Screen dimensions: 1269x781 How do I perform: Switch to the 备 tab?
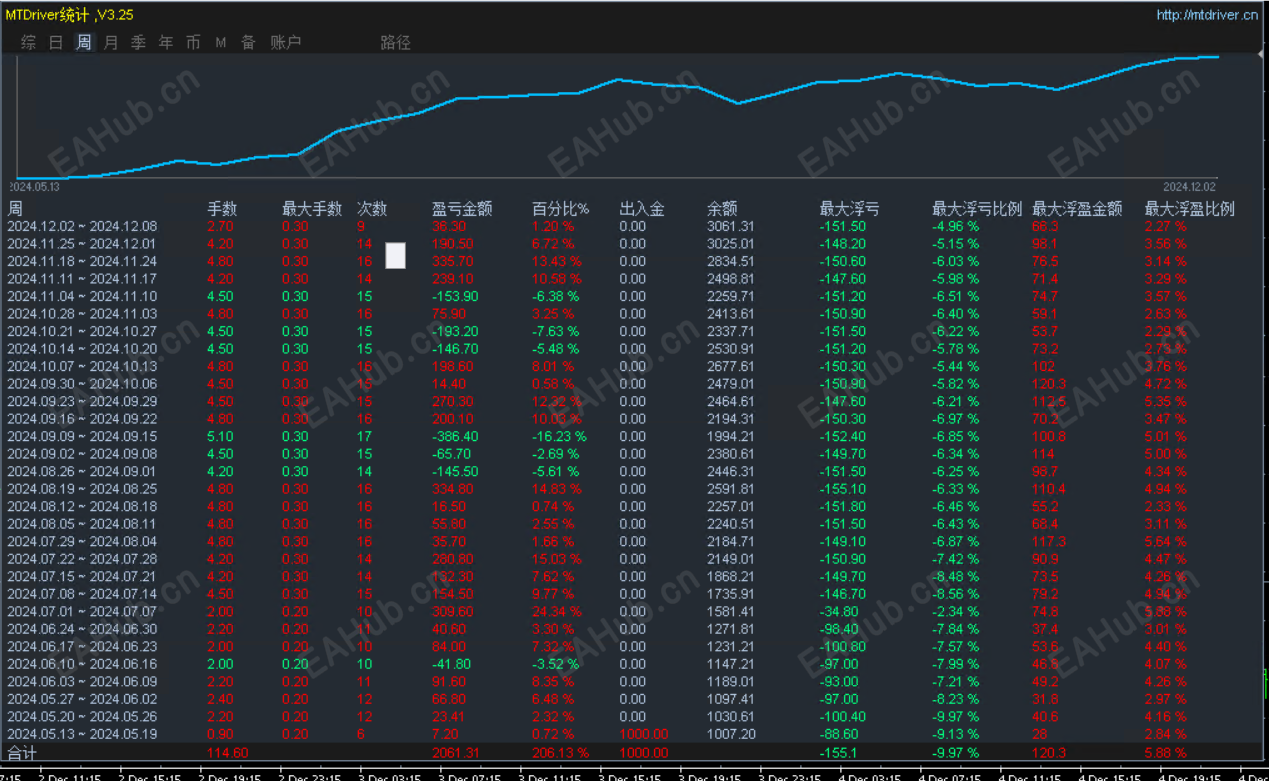[x=248, y=42]
